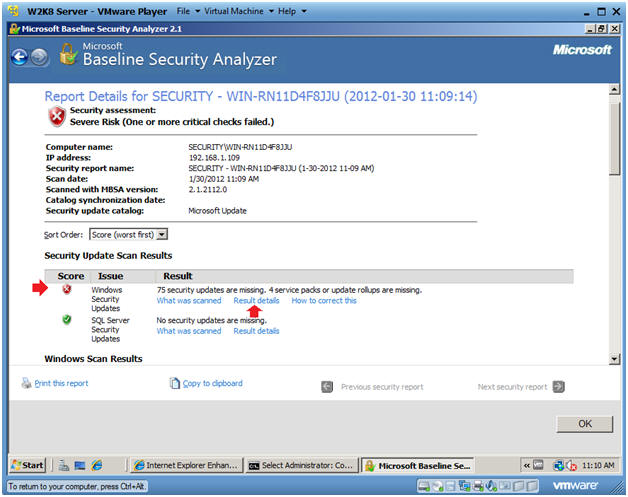Viewport: 628px width, 497px height.
Task: Click the VMware printer status icon
Action: click(x=479, y=486)
